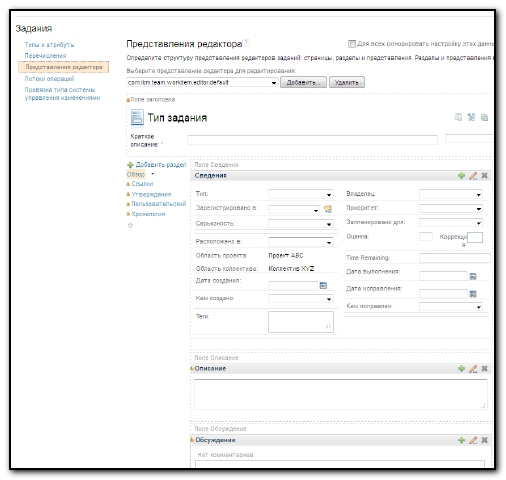This screenshot has width=506, height=480.
Task: Click into the Оценка field
Action: pos(426,237)
